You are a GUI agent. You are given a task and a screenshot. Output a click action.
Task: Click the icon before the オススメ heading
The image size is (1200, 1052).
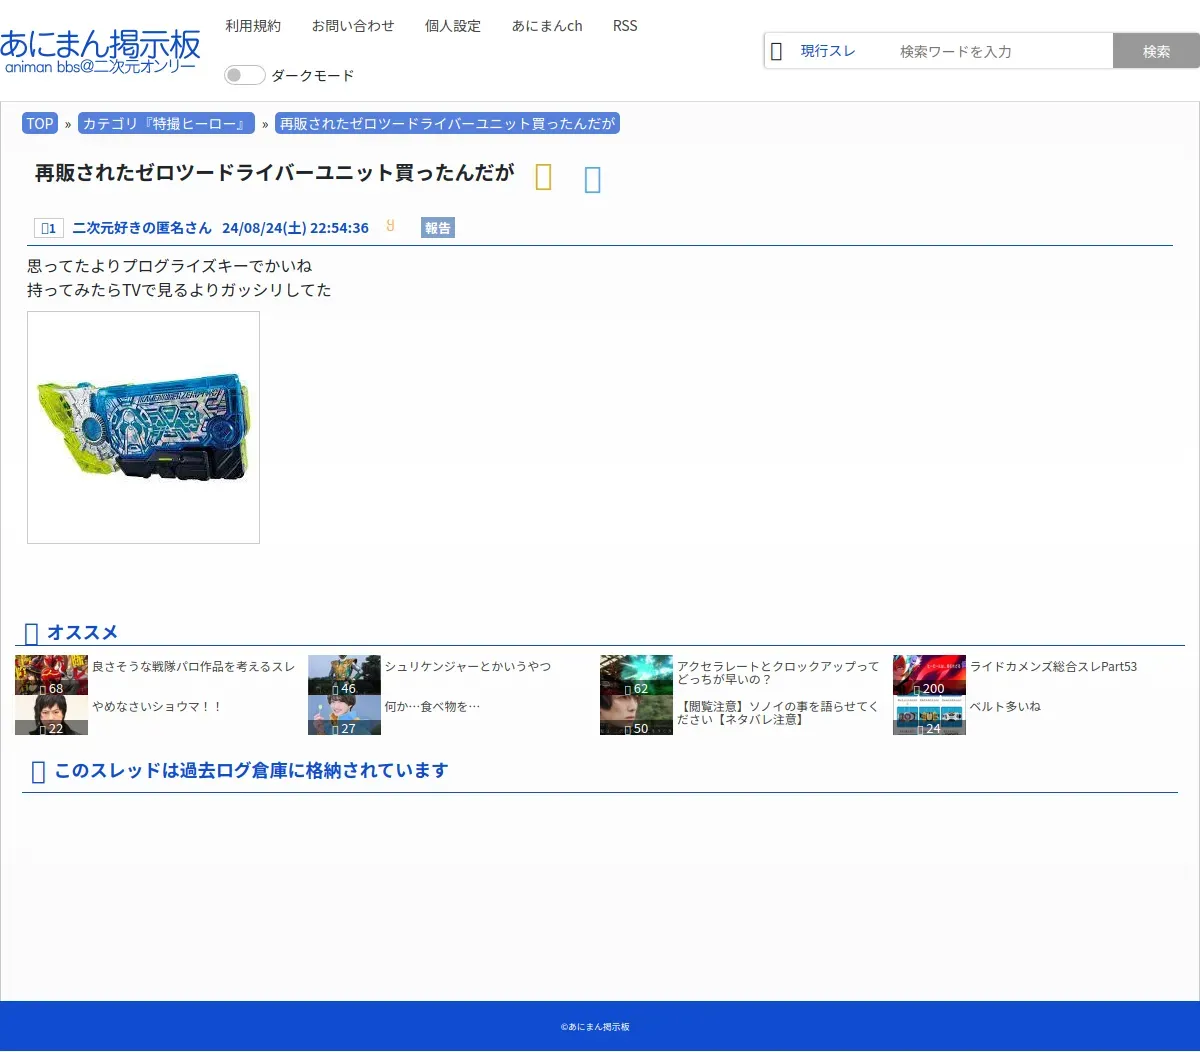coord(31,633)
